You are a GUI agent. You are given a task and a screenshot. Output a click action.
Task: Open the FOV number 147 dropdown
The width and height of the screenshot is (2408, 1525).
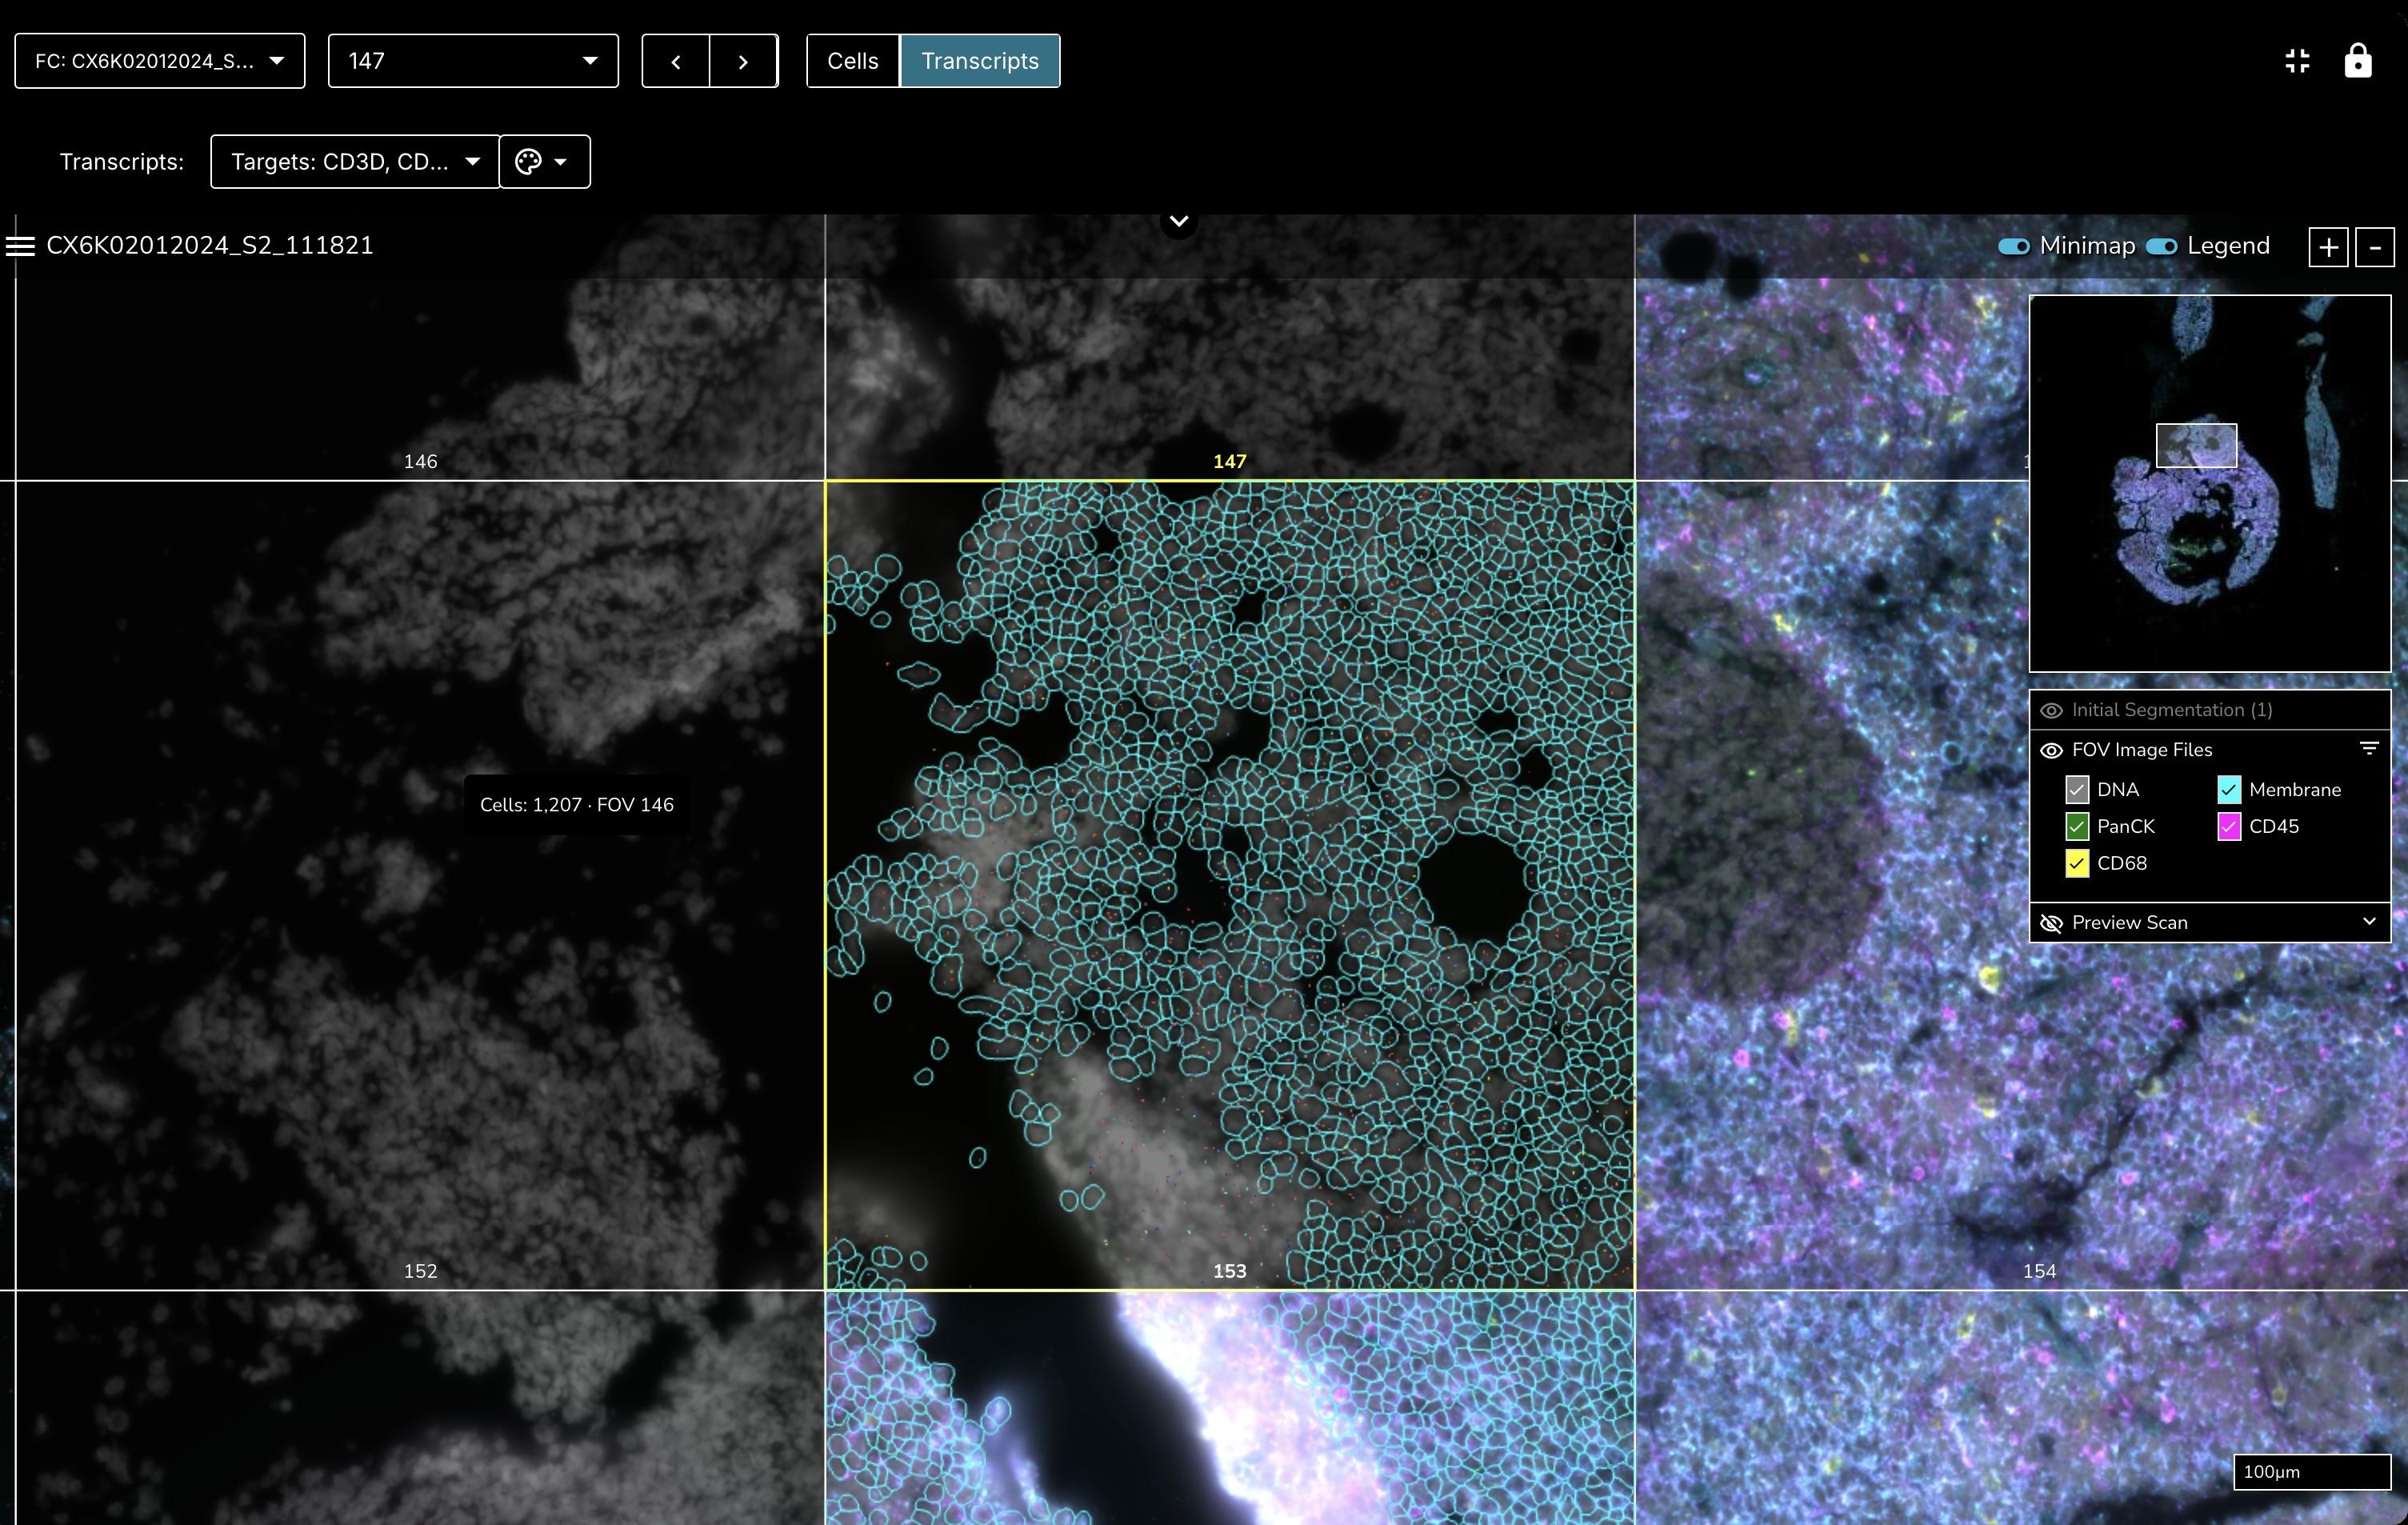[x=473, y=62]
